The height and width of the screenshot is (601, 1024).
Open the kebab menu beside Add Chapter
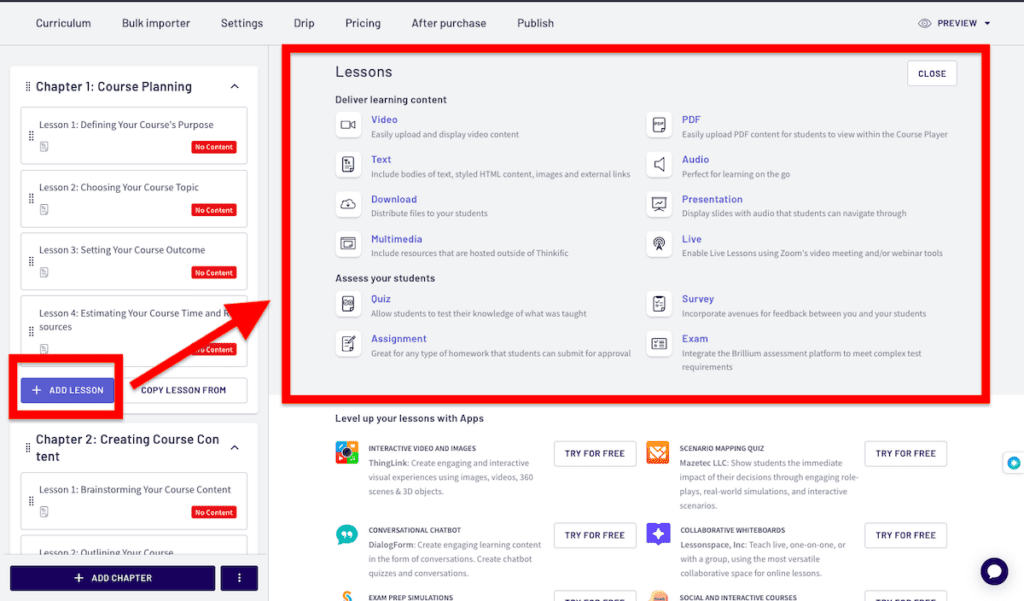coord(238,578)
